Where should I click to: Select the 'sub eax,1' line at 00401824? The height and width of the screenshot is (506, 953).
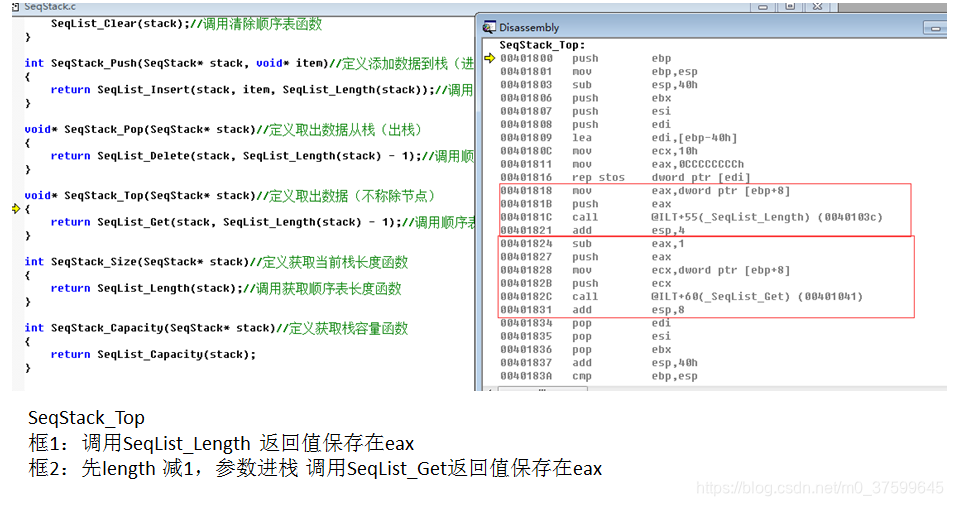(593, 244)
